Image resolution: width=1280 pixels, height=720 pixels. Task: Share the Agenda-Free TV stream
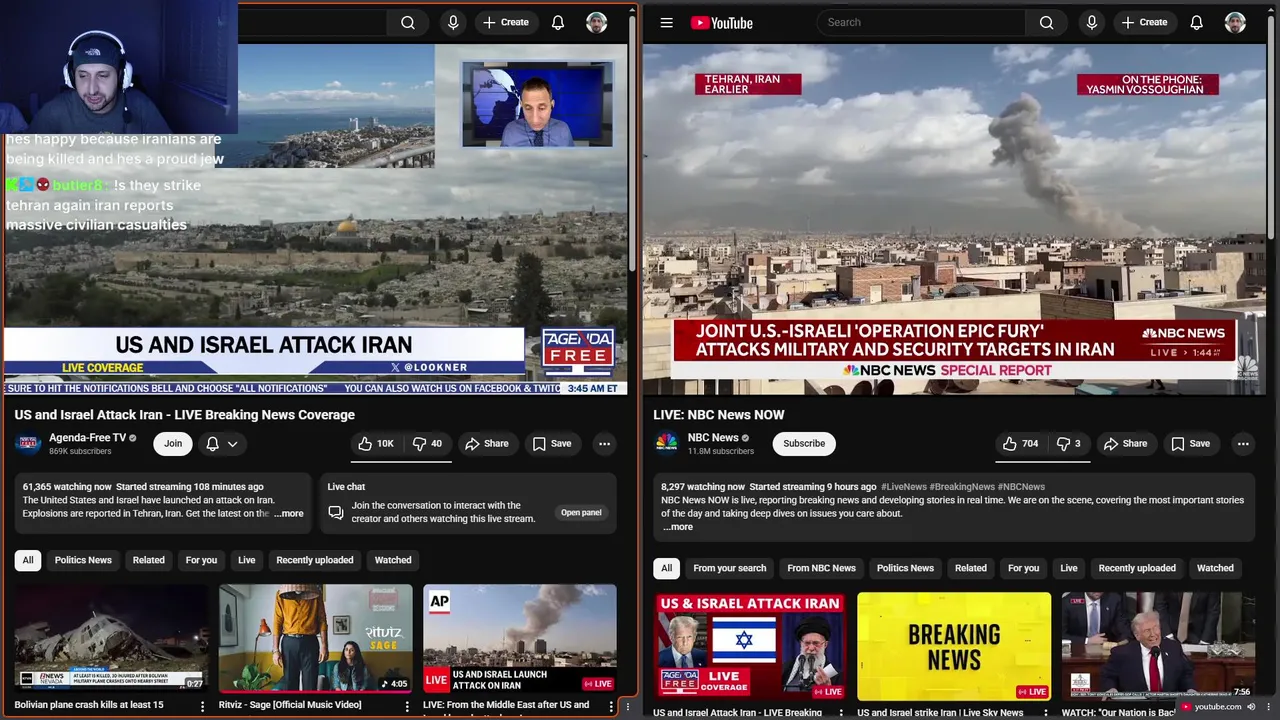[x=486, y=444]
